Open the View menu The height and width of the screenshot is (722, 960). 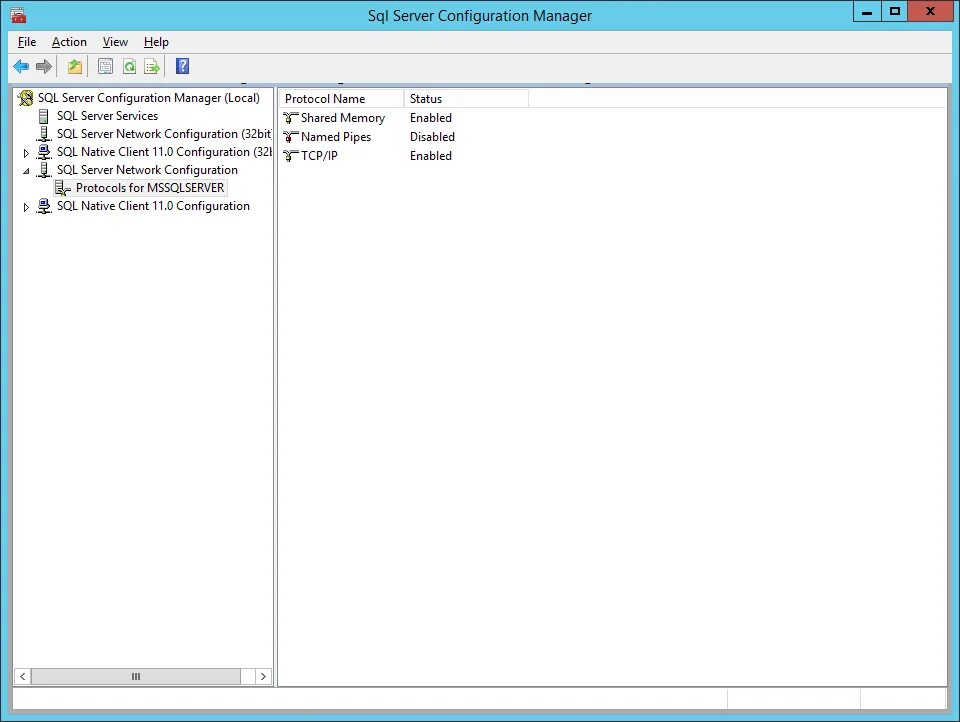point(115,42)
